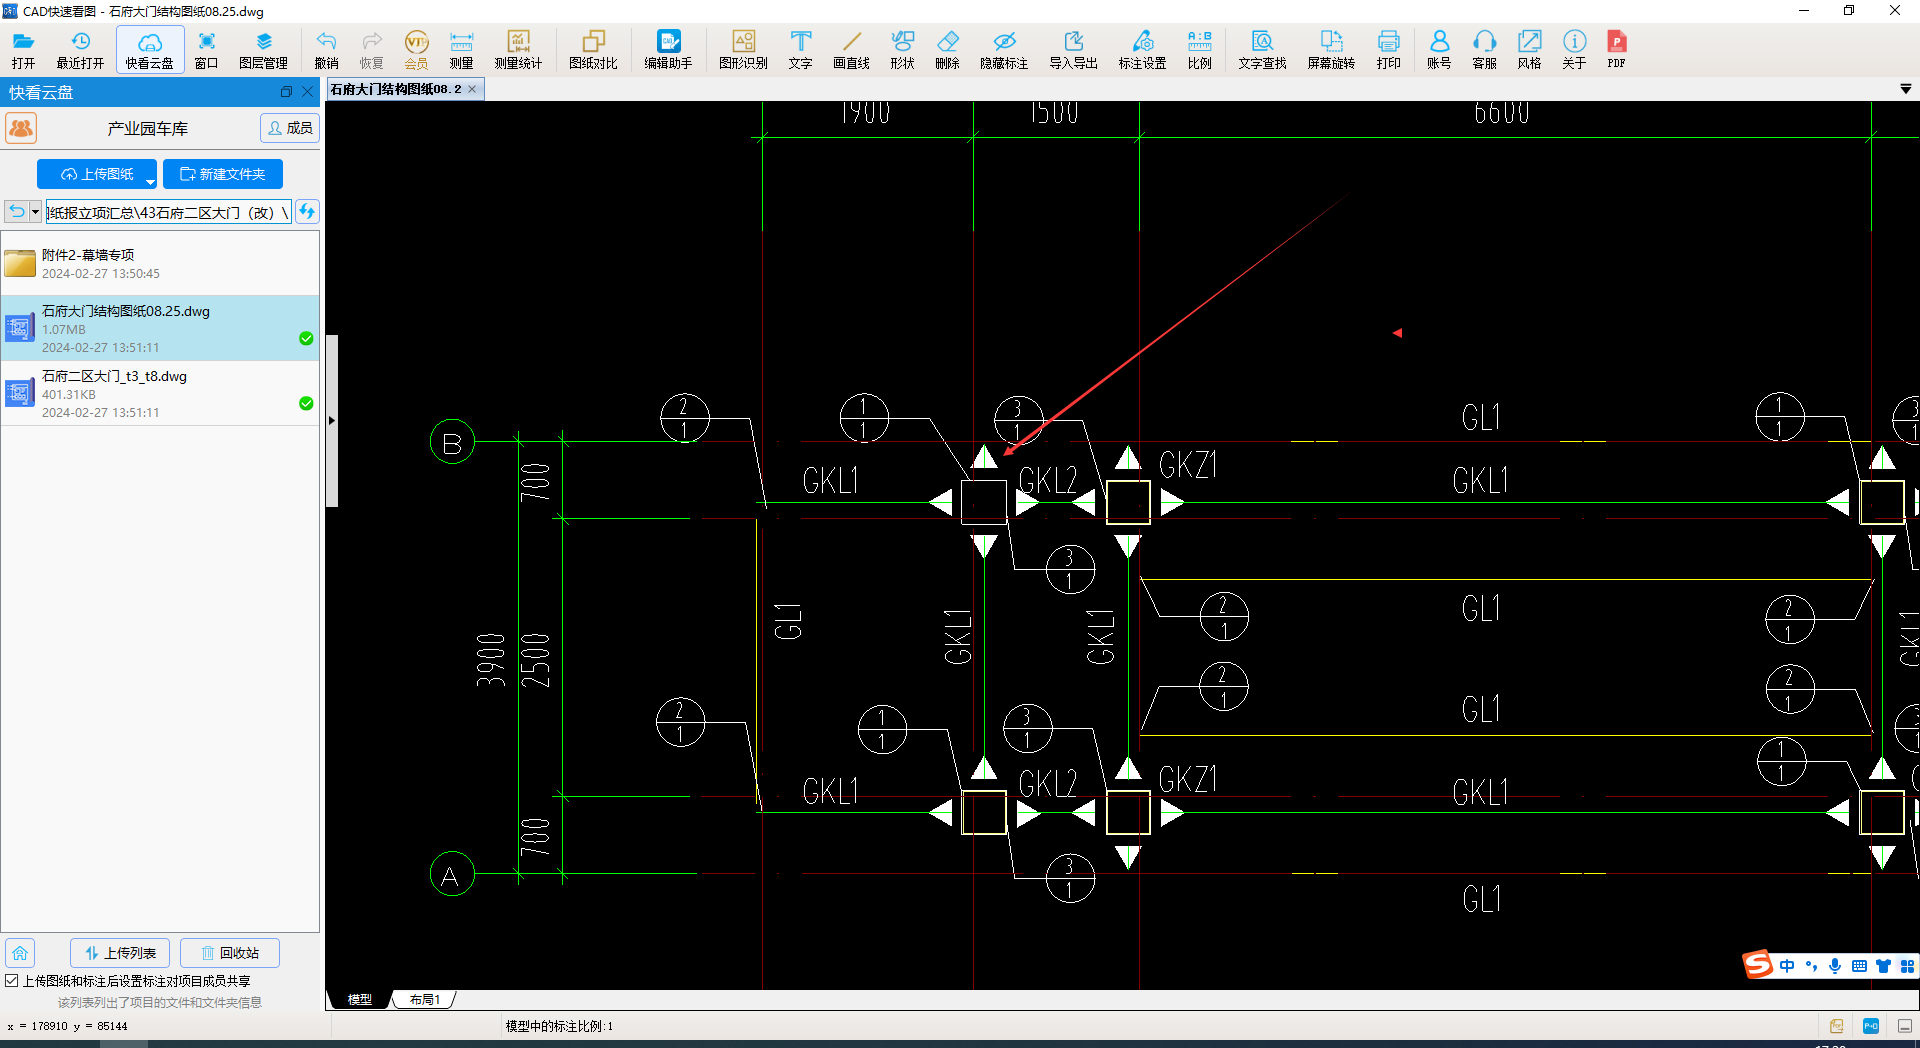Click the 成员 members button
Viewport: 1920px width, 1048px height.
[x=290, y=128]
